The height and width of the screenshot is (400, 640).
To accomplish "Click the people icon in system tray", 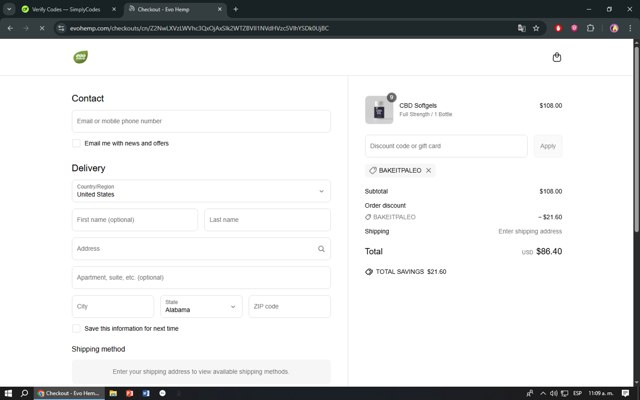I will pyautogui.click(x=530, y=393).
